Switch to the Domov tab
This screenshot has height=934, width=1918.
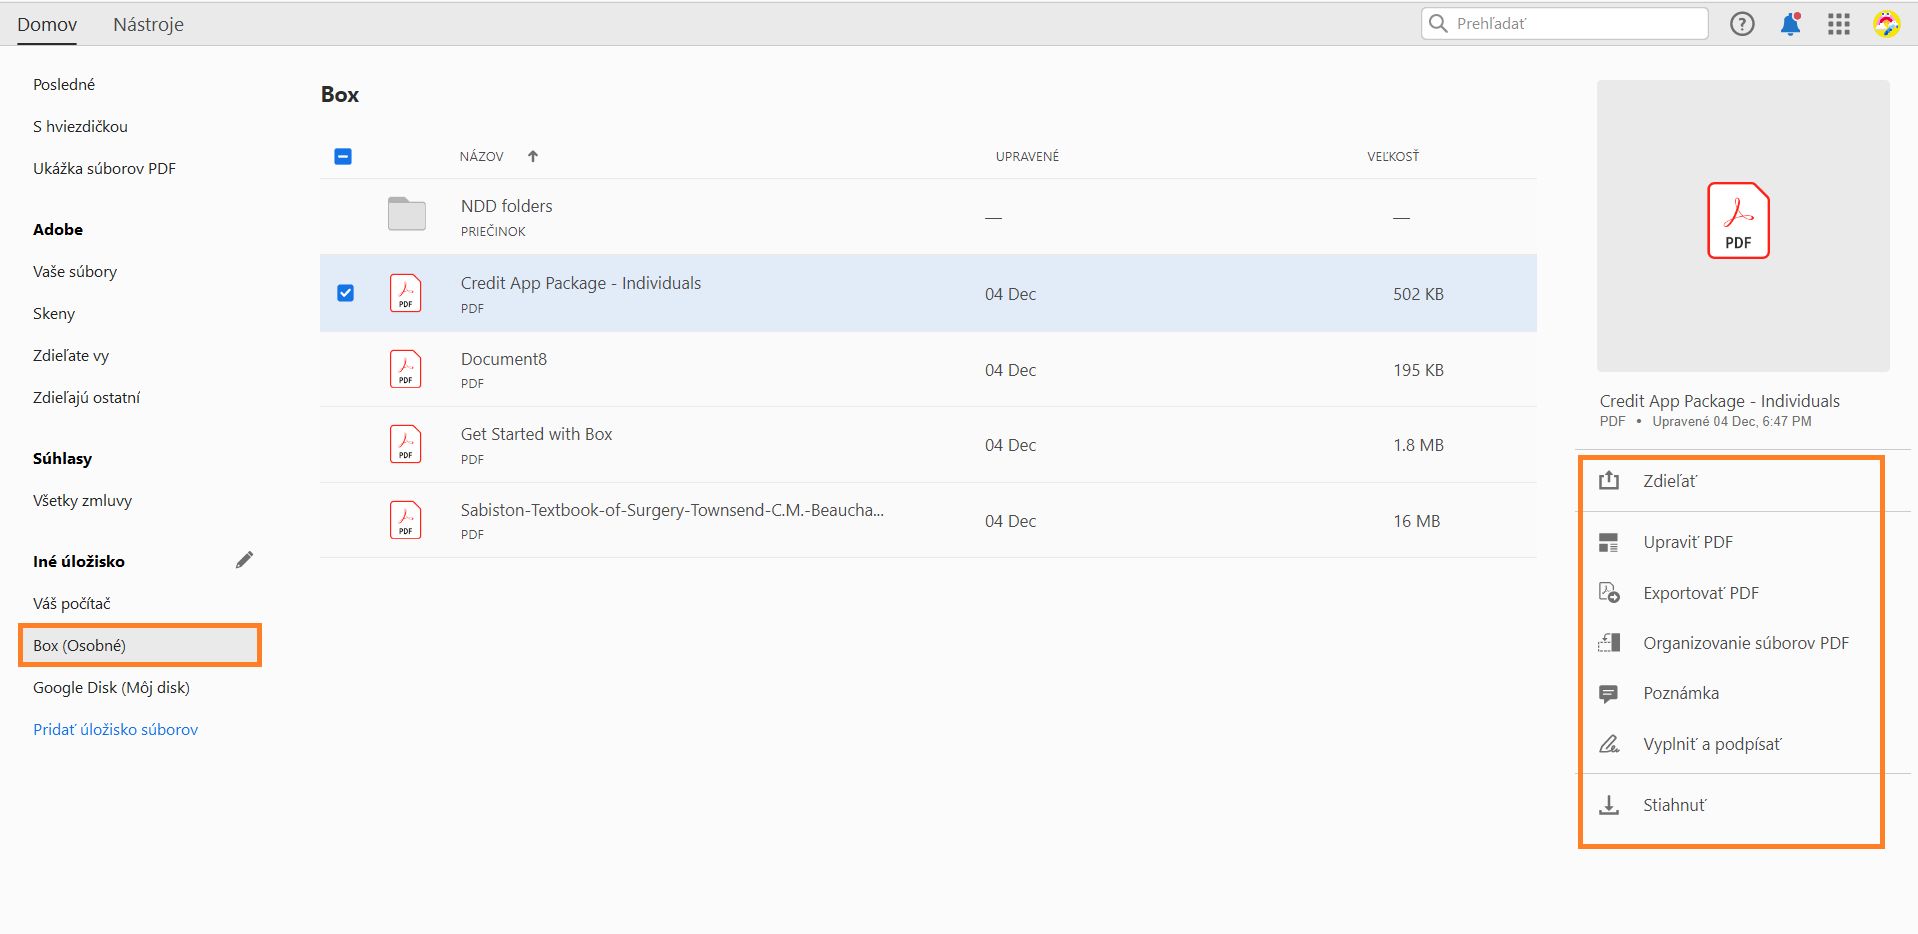pyautogui.click(x=47, y=24)
